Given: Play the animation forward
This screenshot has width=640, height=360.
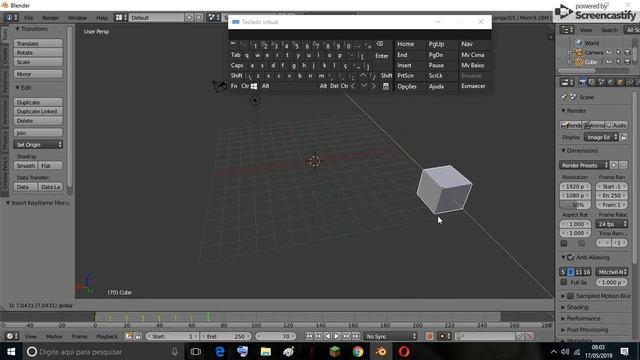Looking at the screenshot, I should pos(337,336).
